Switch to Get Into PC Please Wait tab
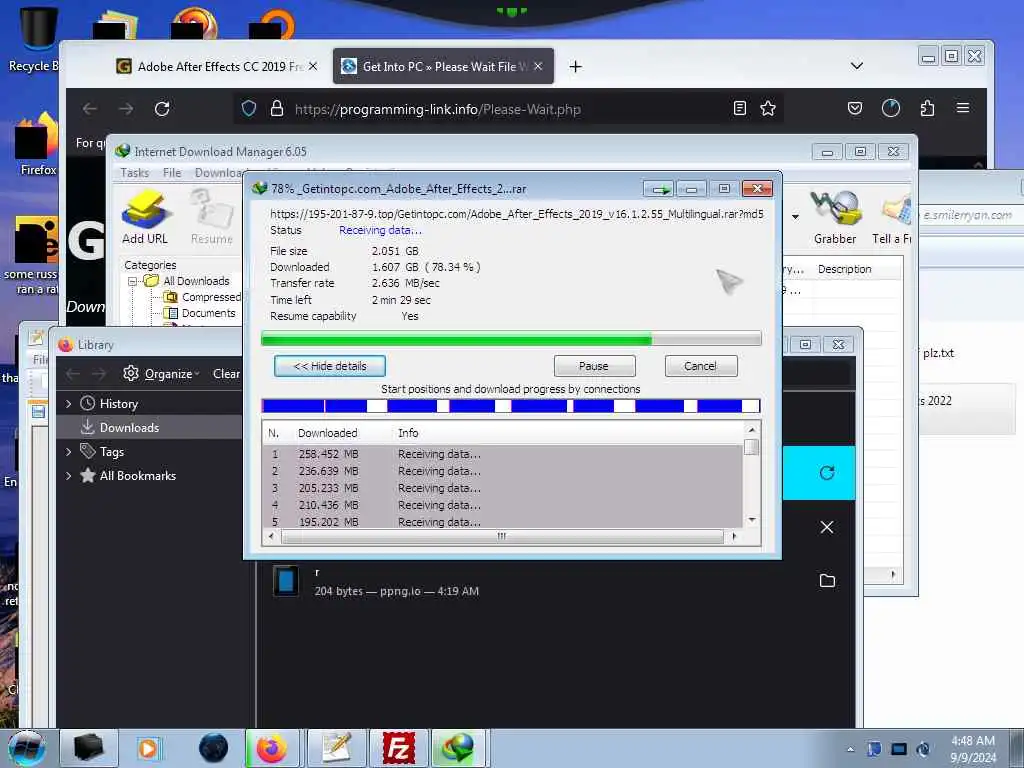1024x768 pixels. (443, 67)
